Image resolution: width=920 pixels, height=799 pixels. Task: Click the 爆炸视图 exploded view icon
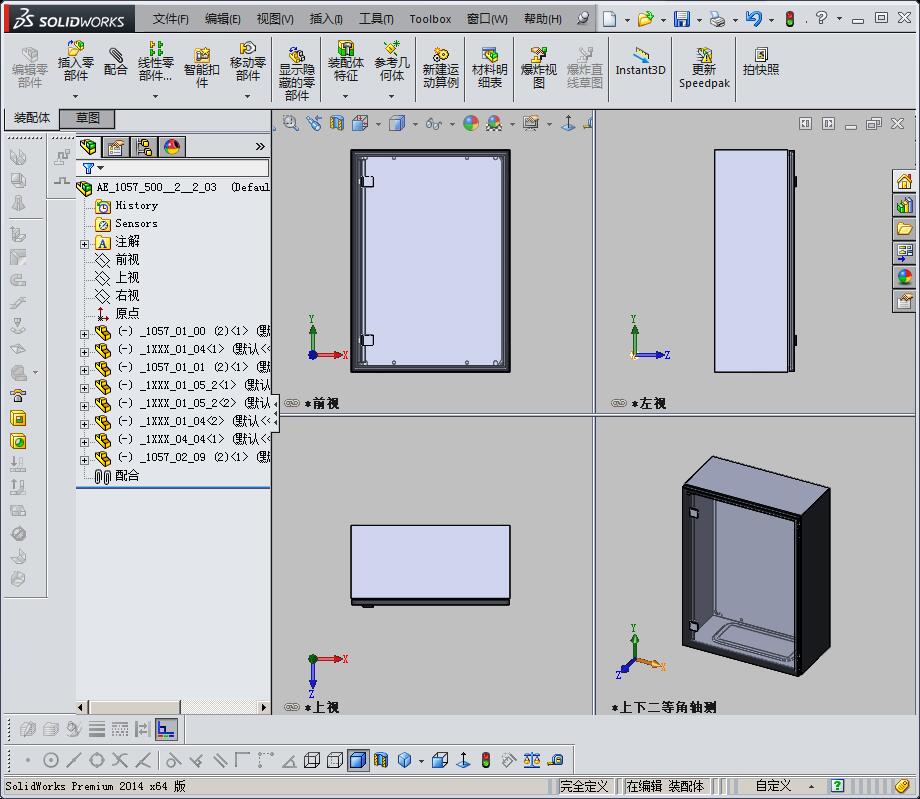(538, 67)
